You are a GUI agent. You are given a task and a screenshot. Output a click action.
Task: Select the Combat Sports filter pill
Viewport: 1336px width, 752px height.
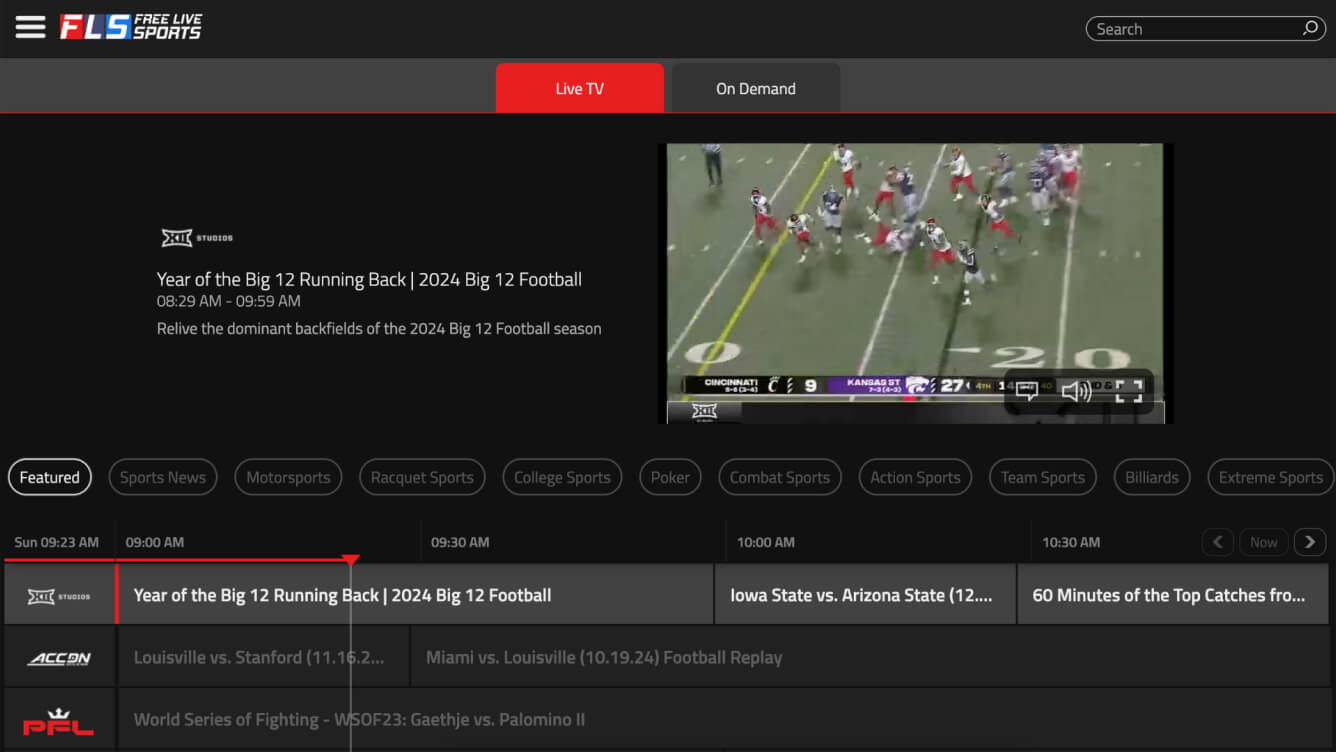(780, 477)
